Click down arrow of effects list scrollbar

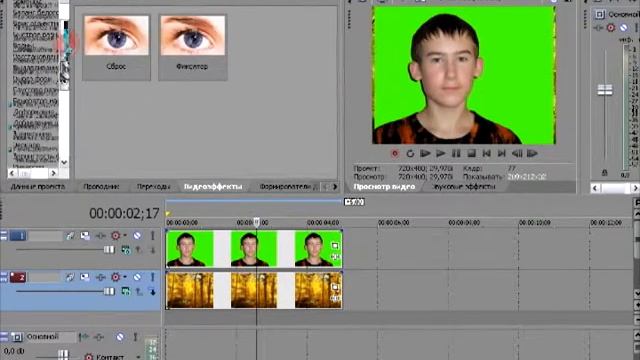point(64,162)
